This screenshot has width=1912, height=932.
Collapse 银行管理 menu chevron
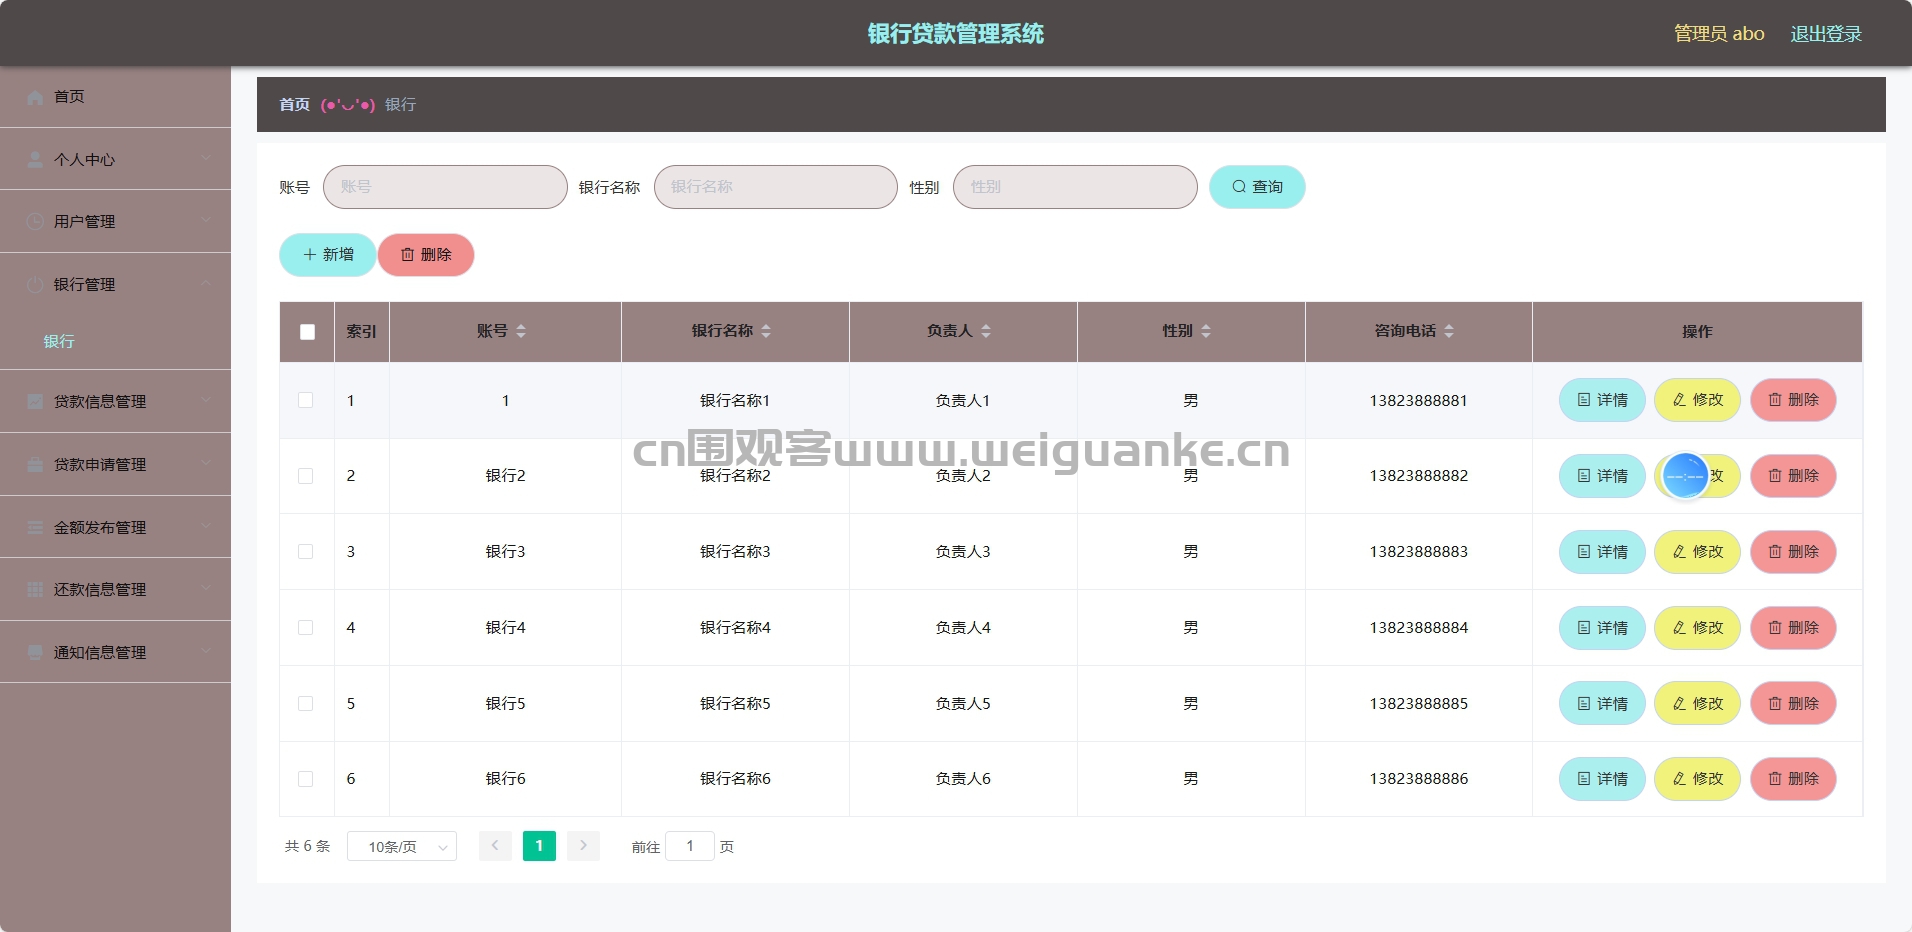tap(206, 283)
